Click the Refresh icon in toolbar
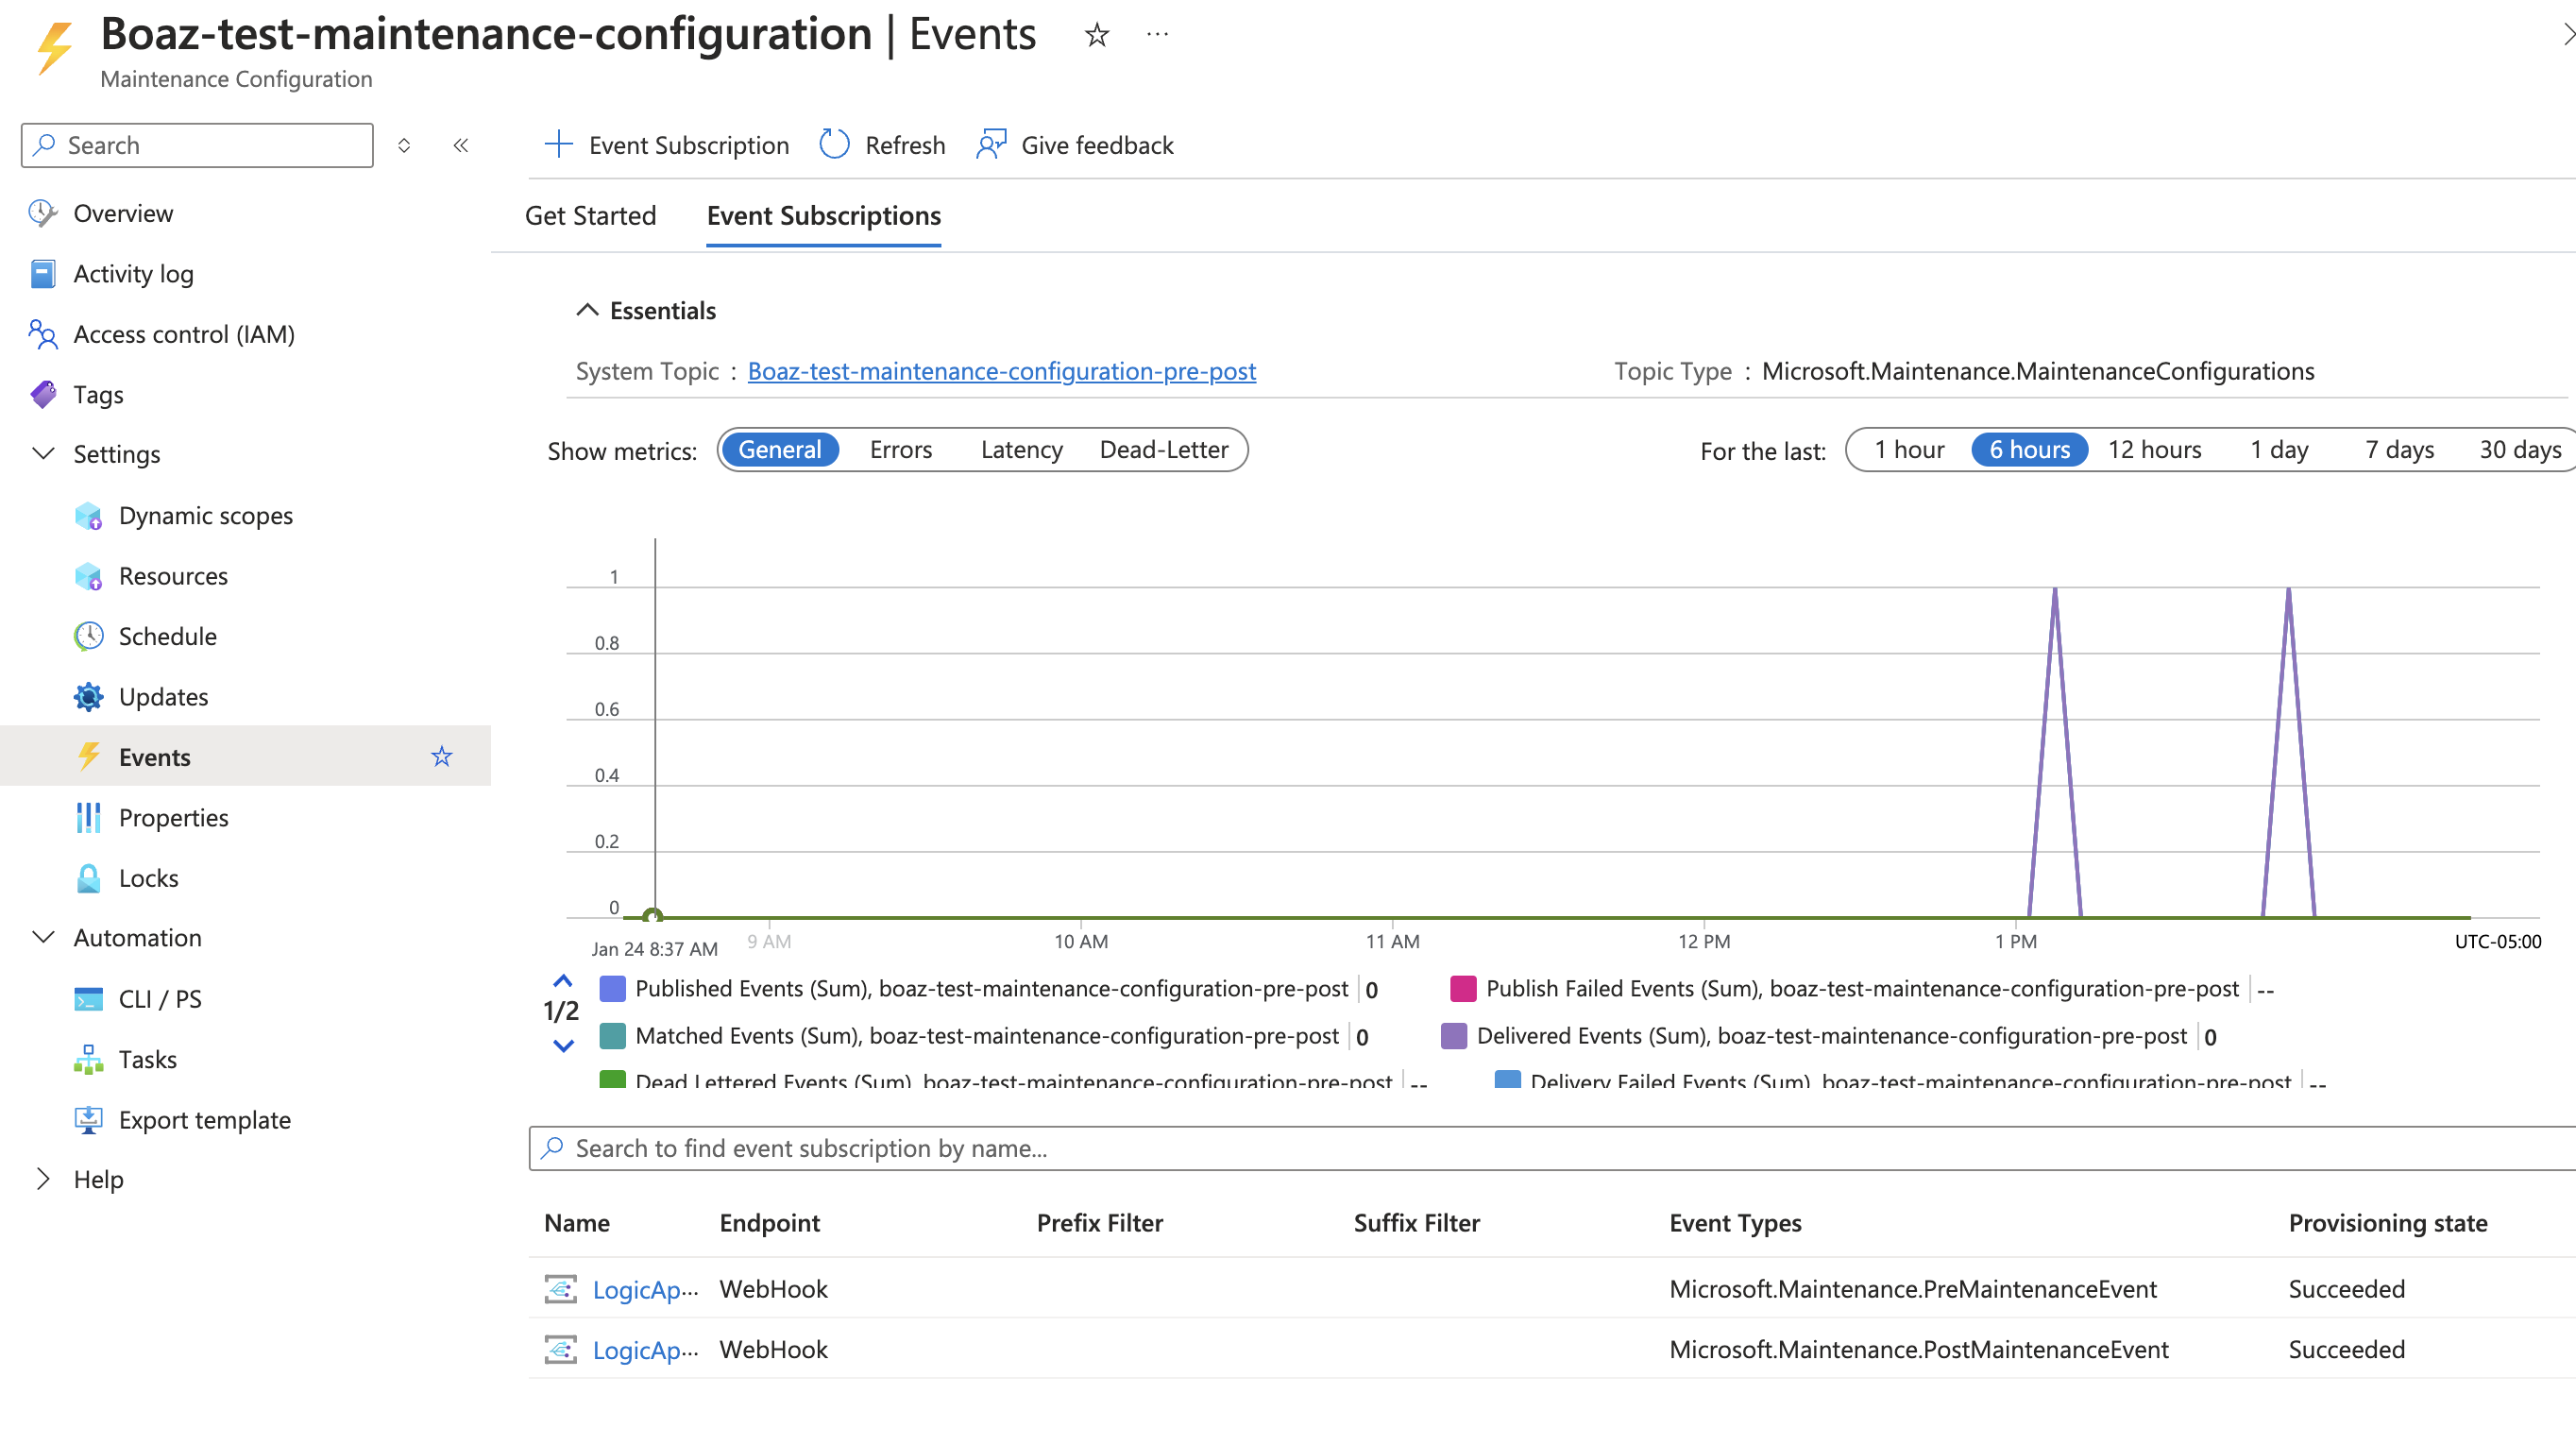2576x1445 pixels. click(x=834, y=145)
